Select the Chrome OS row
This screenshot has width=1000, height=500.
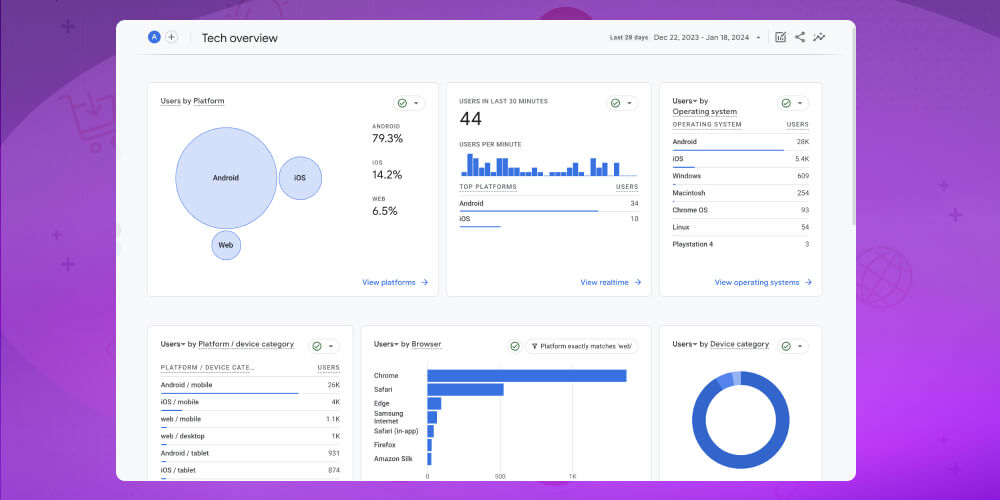740,210
